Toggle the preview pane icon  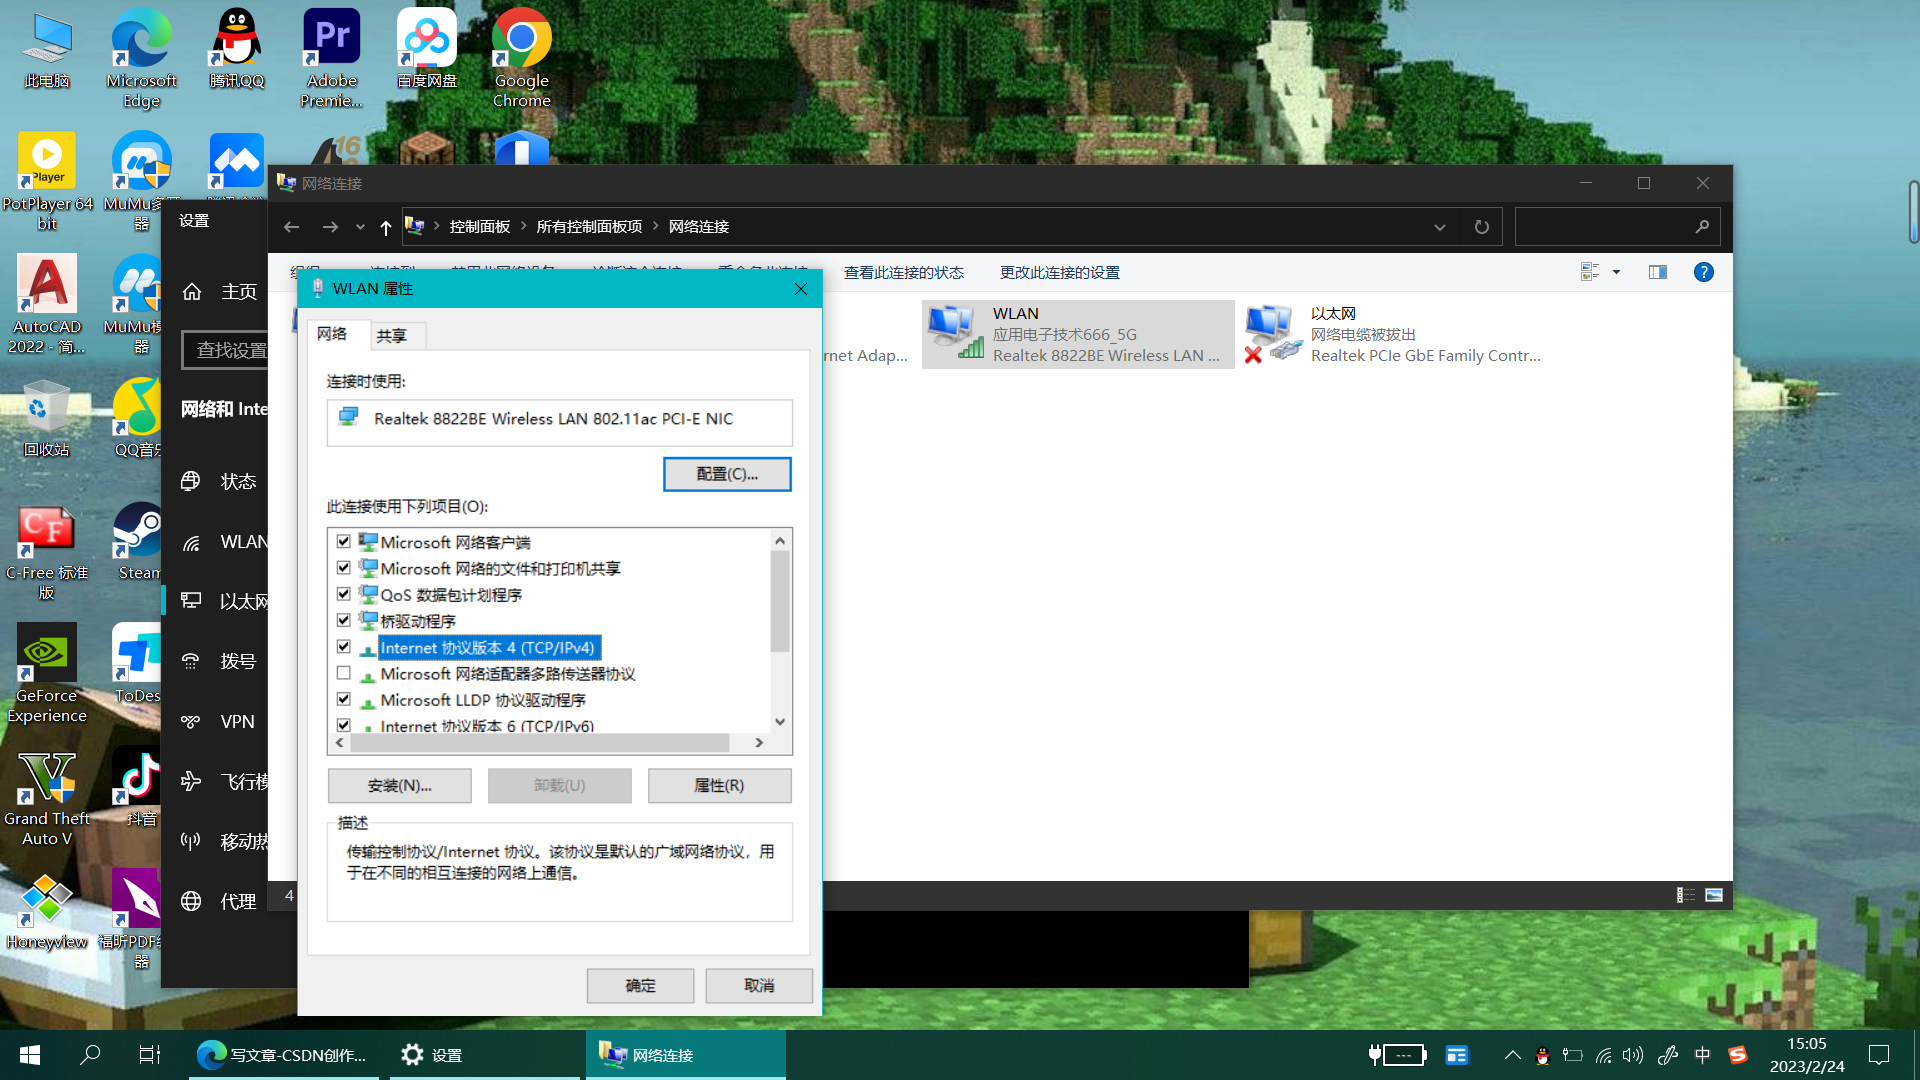(1657, 272)
